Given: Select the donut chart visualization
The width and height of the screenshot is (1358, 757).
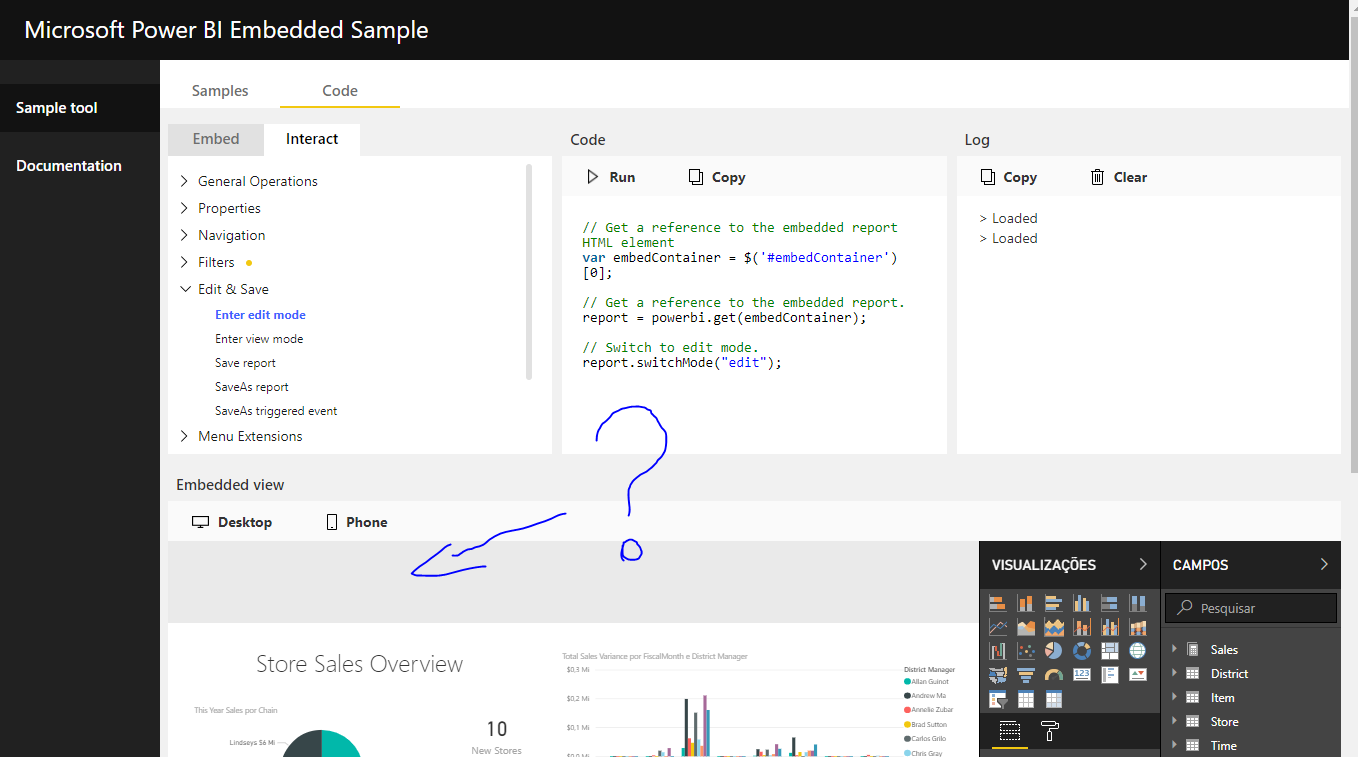Looking at the screenshot, I should coord(1082,651).
